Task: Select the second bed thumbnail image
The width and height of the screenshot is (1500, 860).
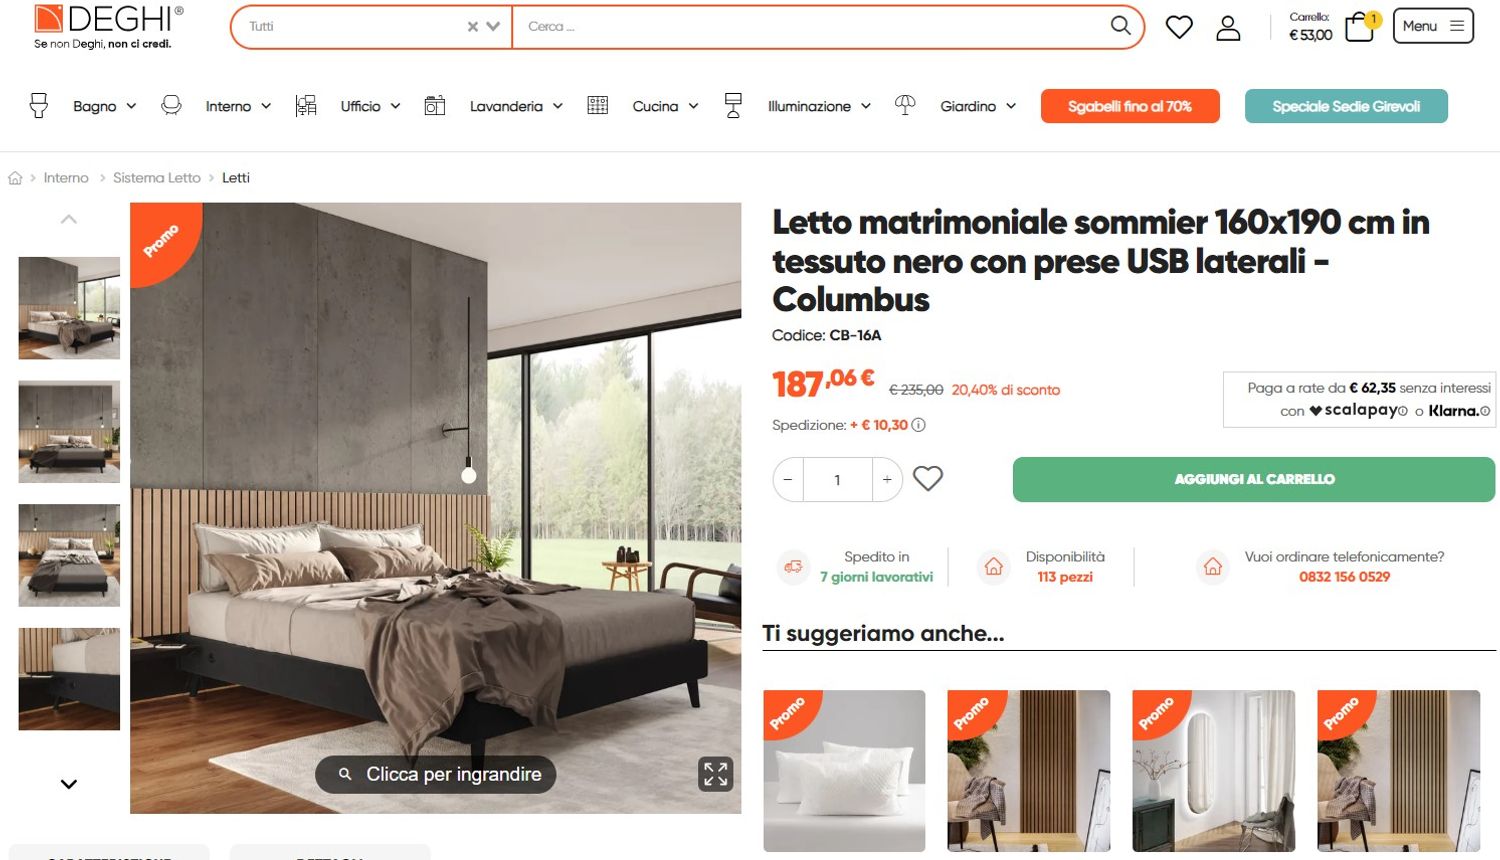Action: [x=69, y=432]
